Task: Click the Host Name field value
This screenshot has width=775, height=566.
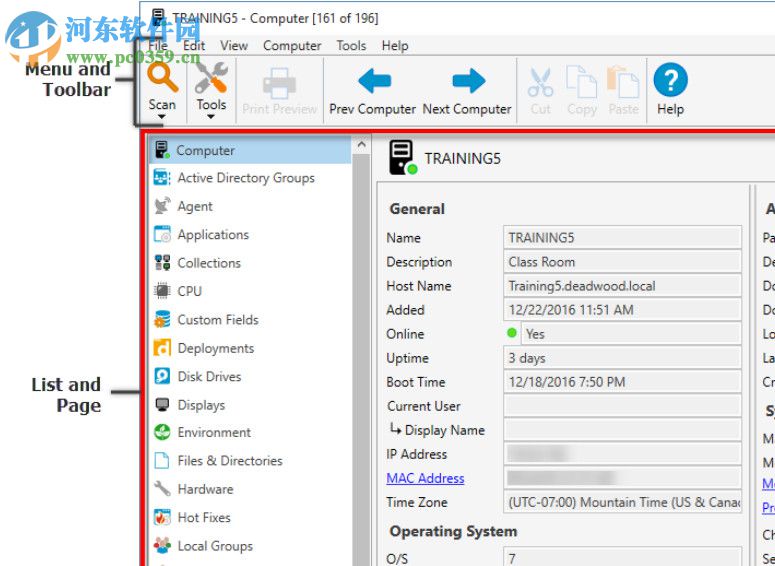Action: point(622,286)
